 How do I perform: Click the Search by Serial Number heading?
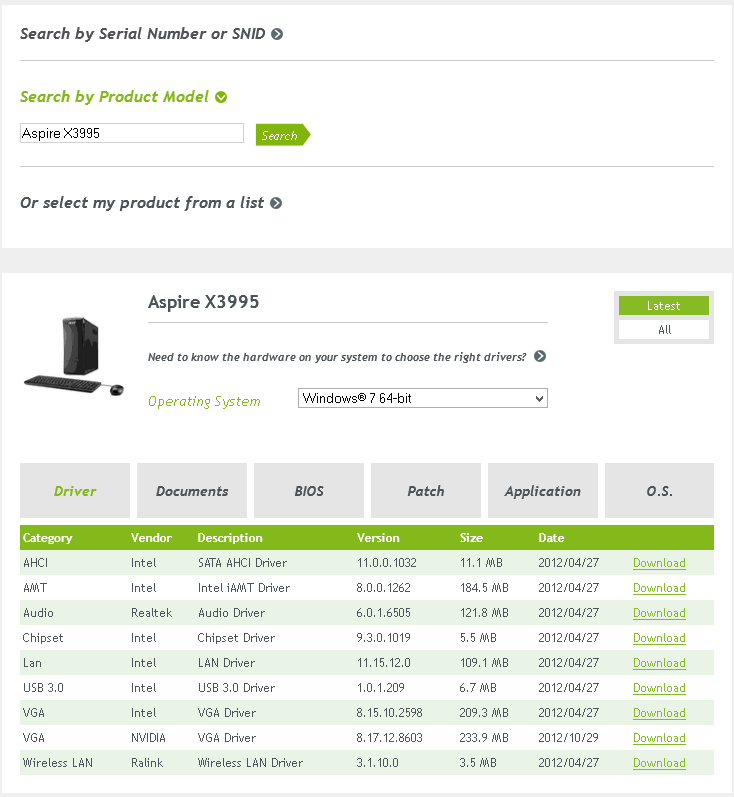[142, 34]
